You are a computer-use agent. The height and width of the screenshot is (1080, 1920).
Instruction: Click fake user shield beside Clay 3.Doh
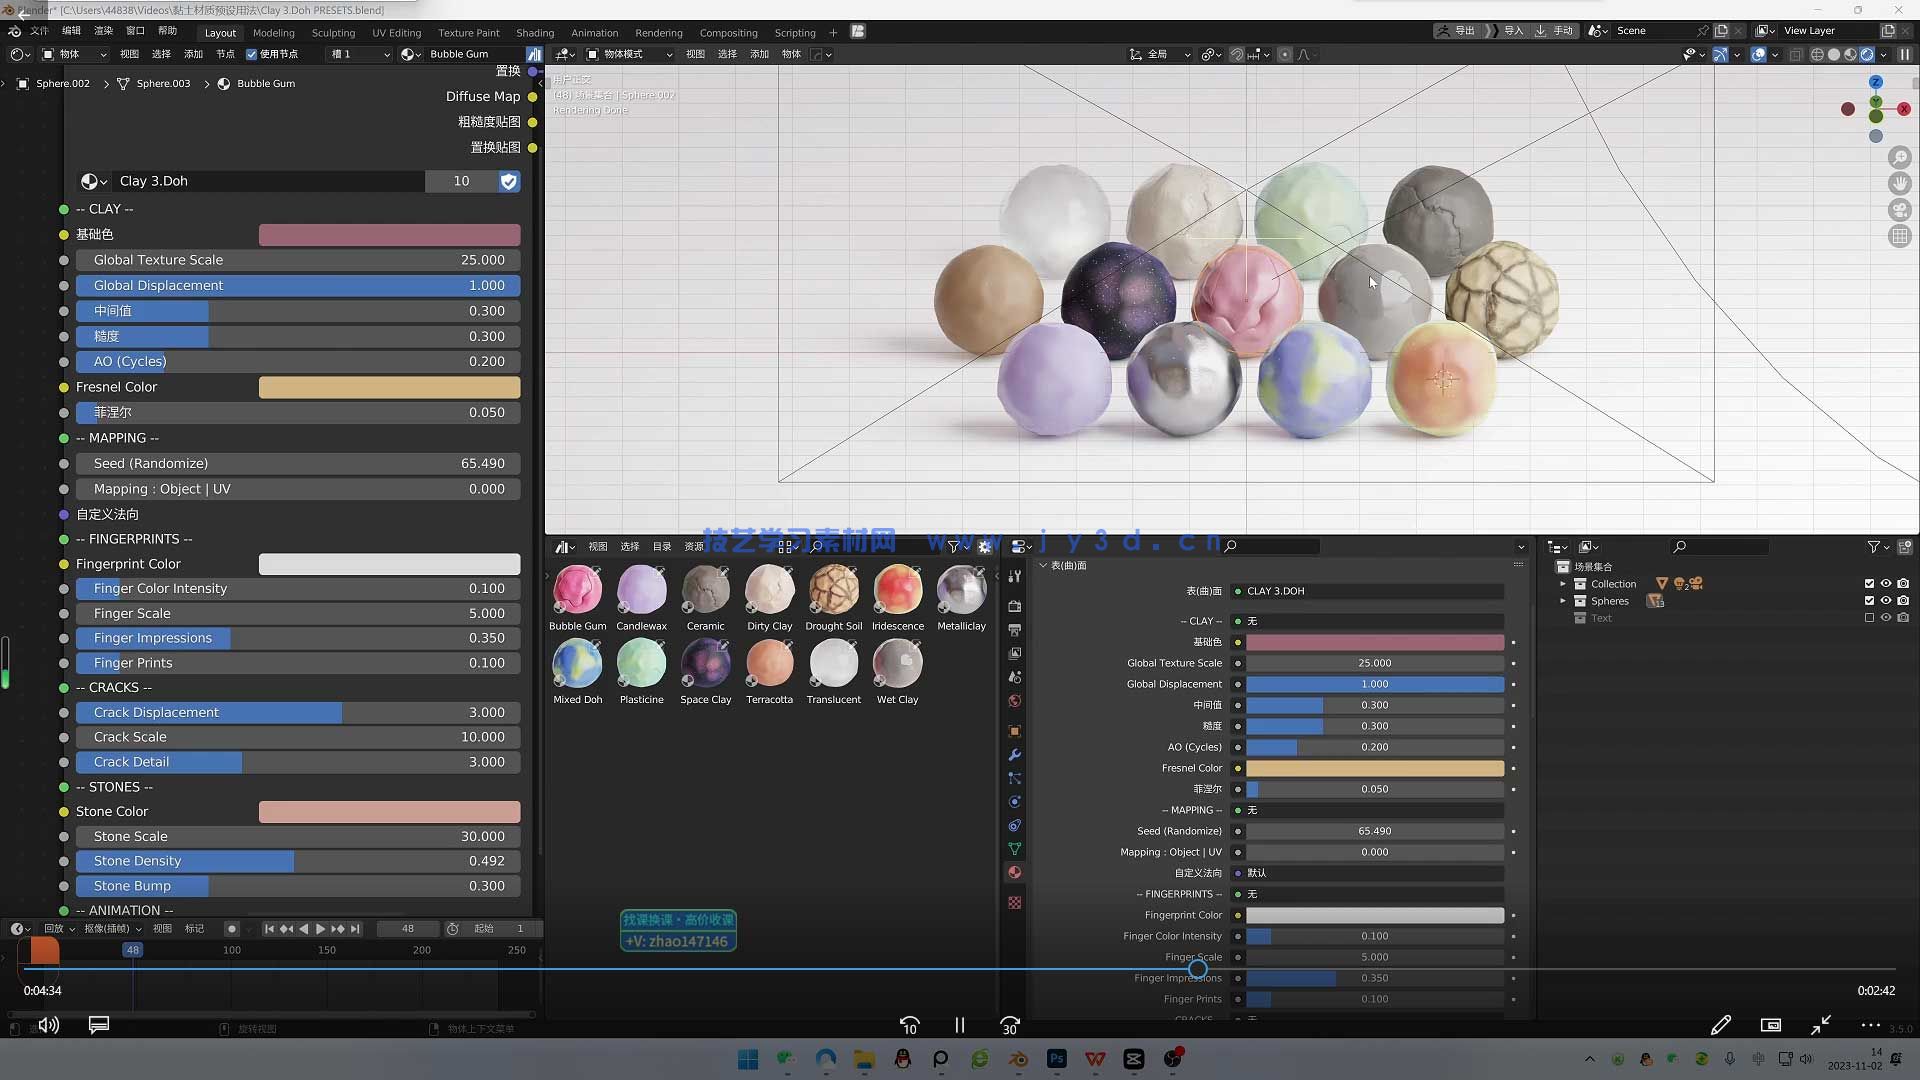coord(509,181)
